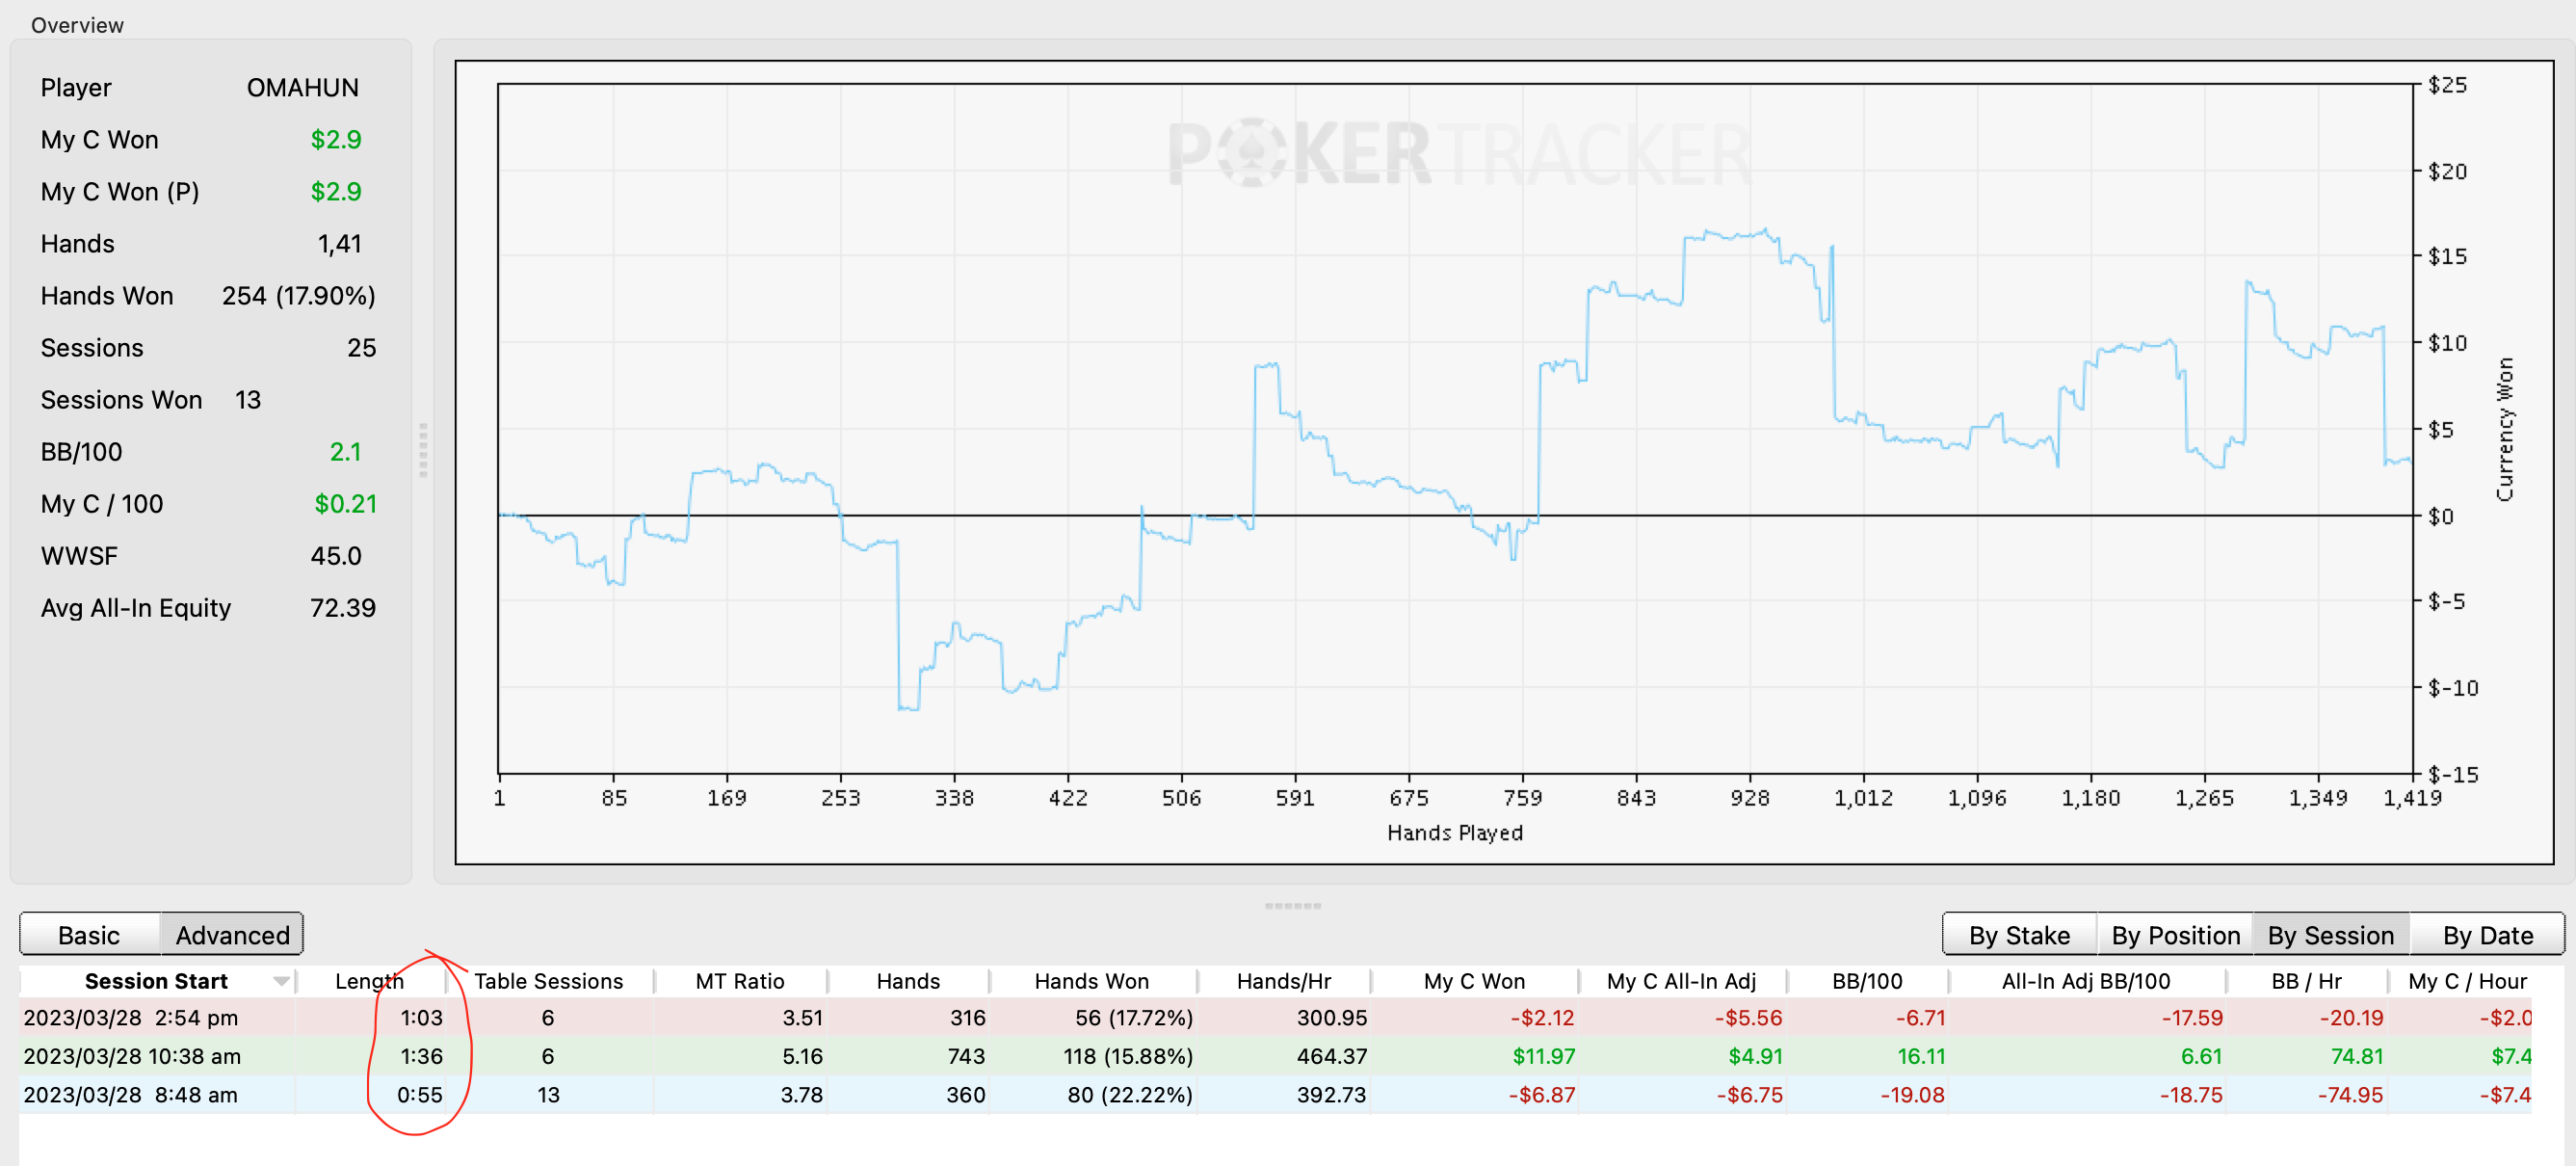Click the $11.97 My C Won cell

tap(1543, 1055)
